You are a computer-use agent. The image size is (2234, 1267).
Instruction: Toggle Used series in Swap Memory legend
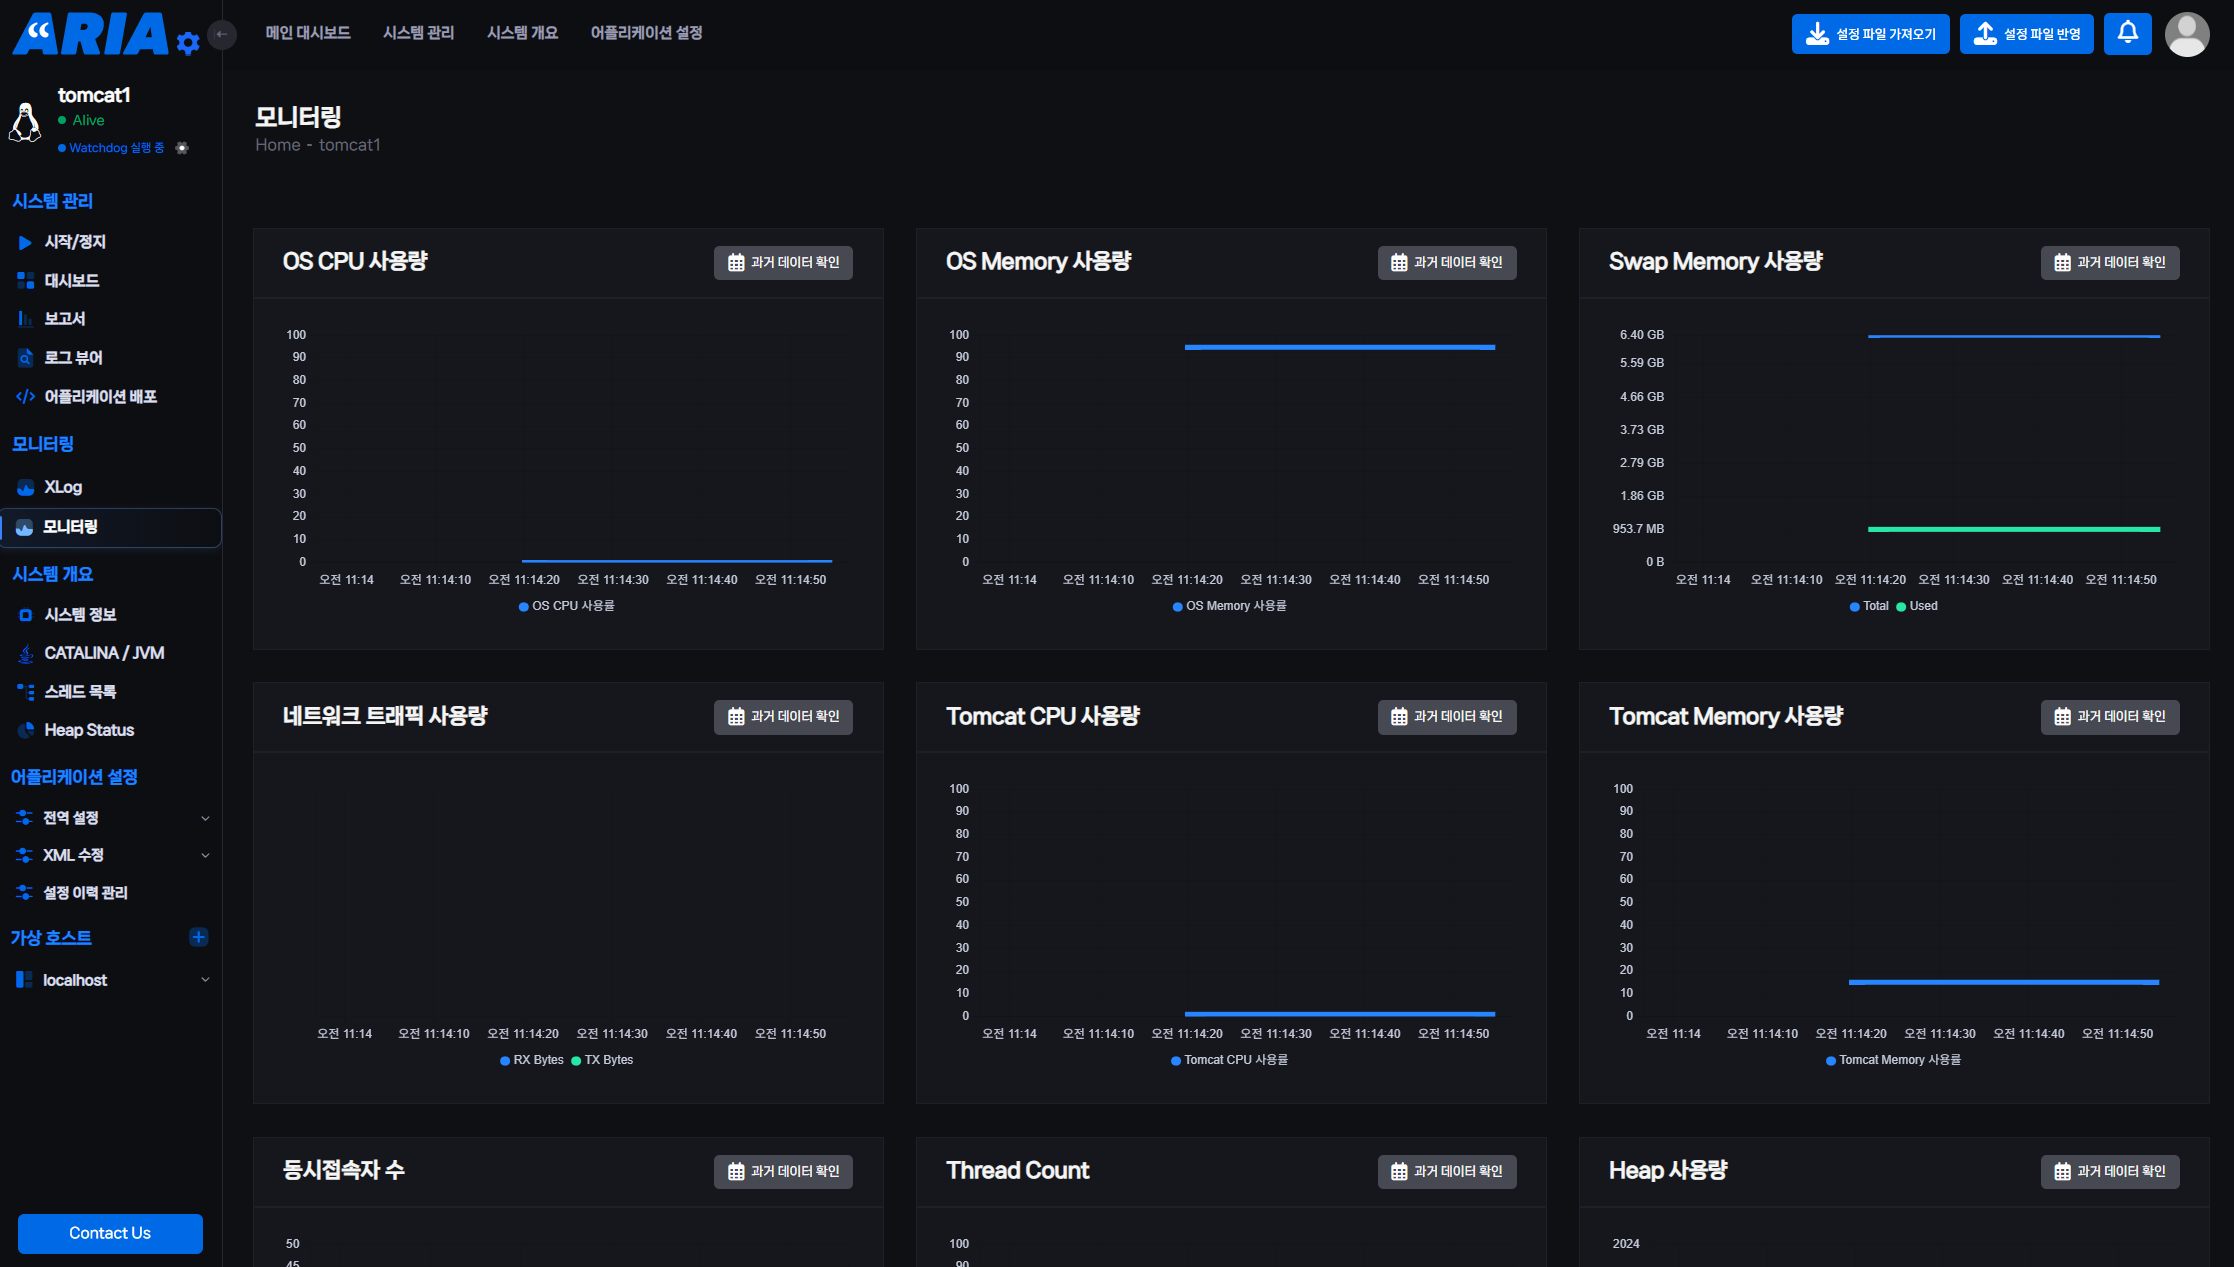coord(1917,606)
